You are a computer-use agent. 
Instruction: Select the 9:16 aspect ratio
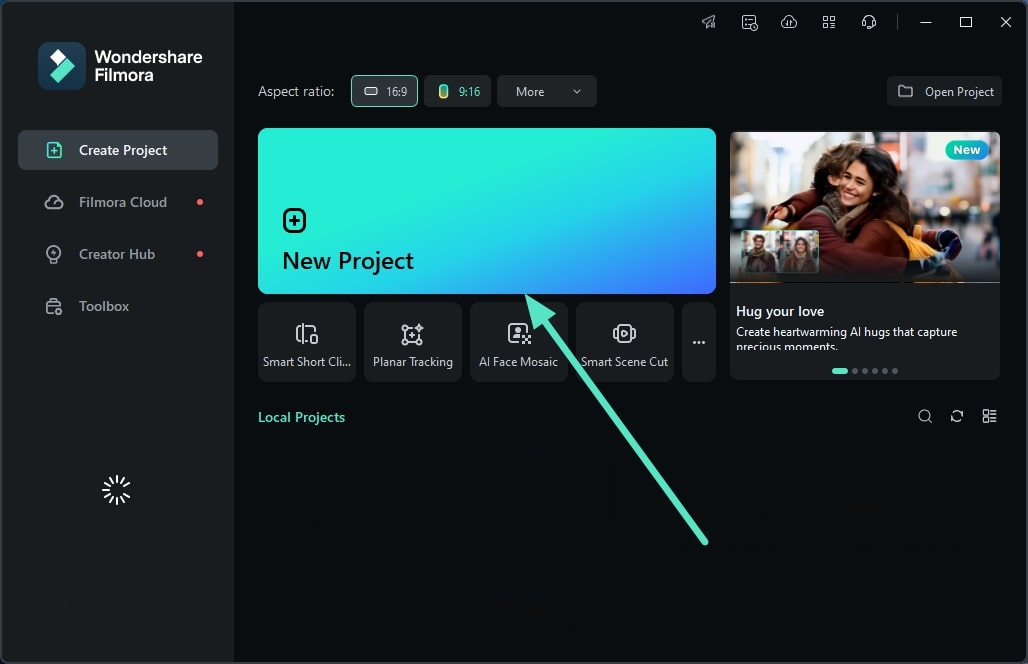pyautogui.click(x=458, y=91)
